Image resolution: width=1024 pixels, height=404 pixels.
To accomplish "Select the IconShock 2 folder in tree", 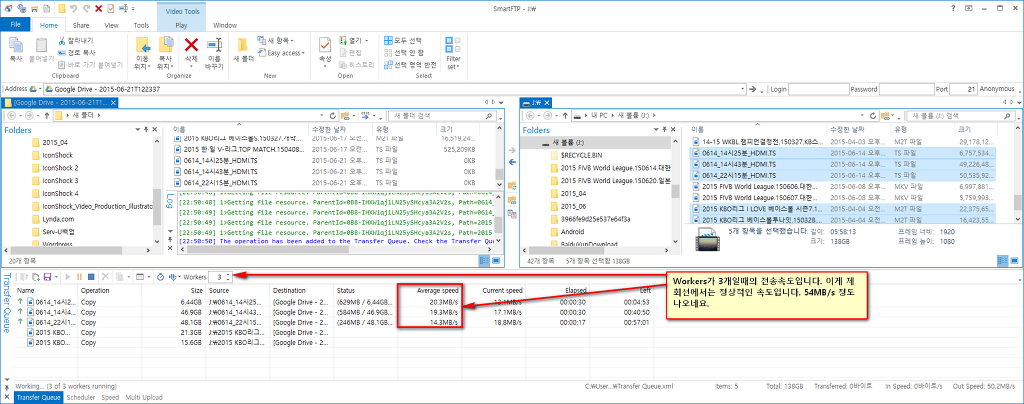I will point(61,168).
